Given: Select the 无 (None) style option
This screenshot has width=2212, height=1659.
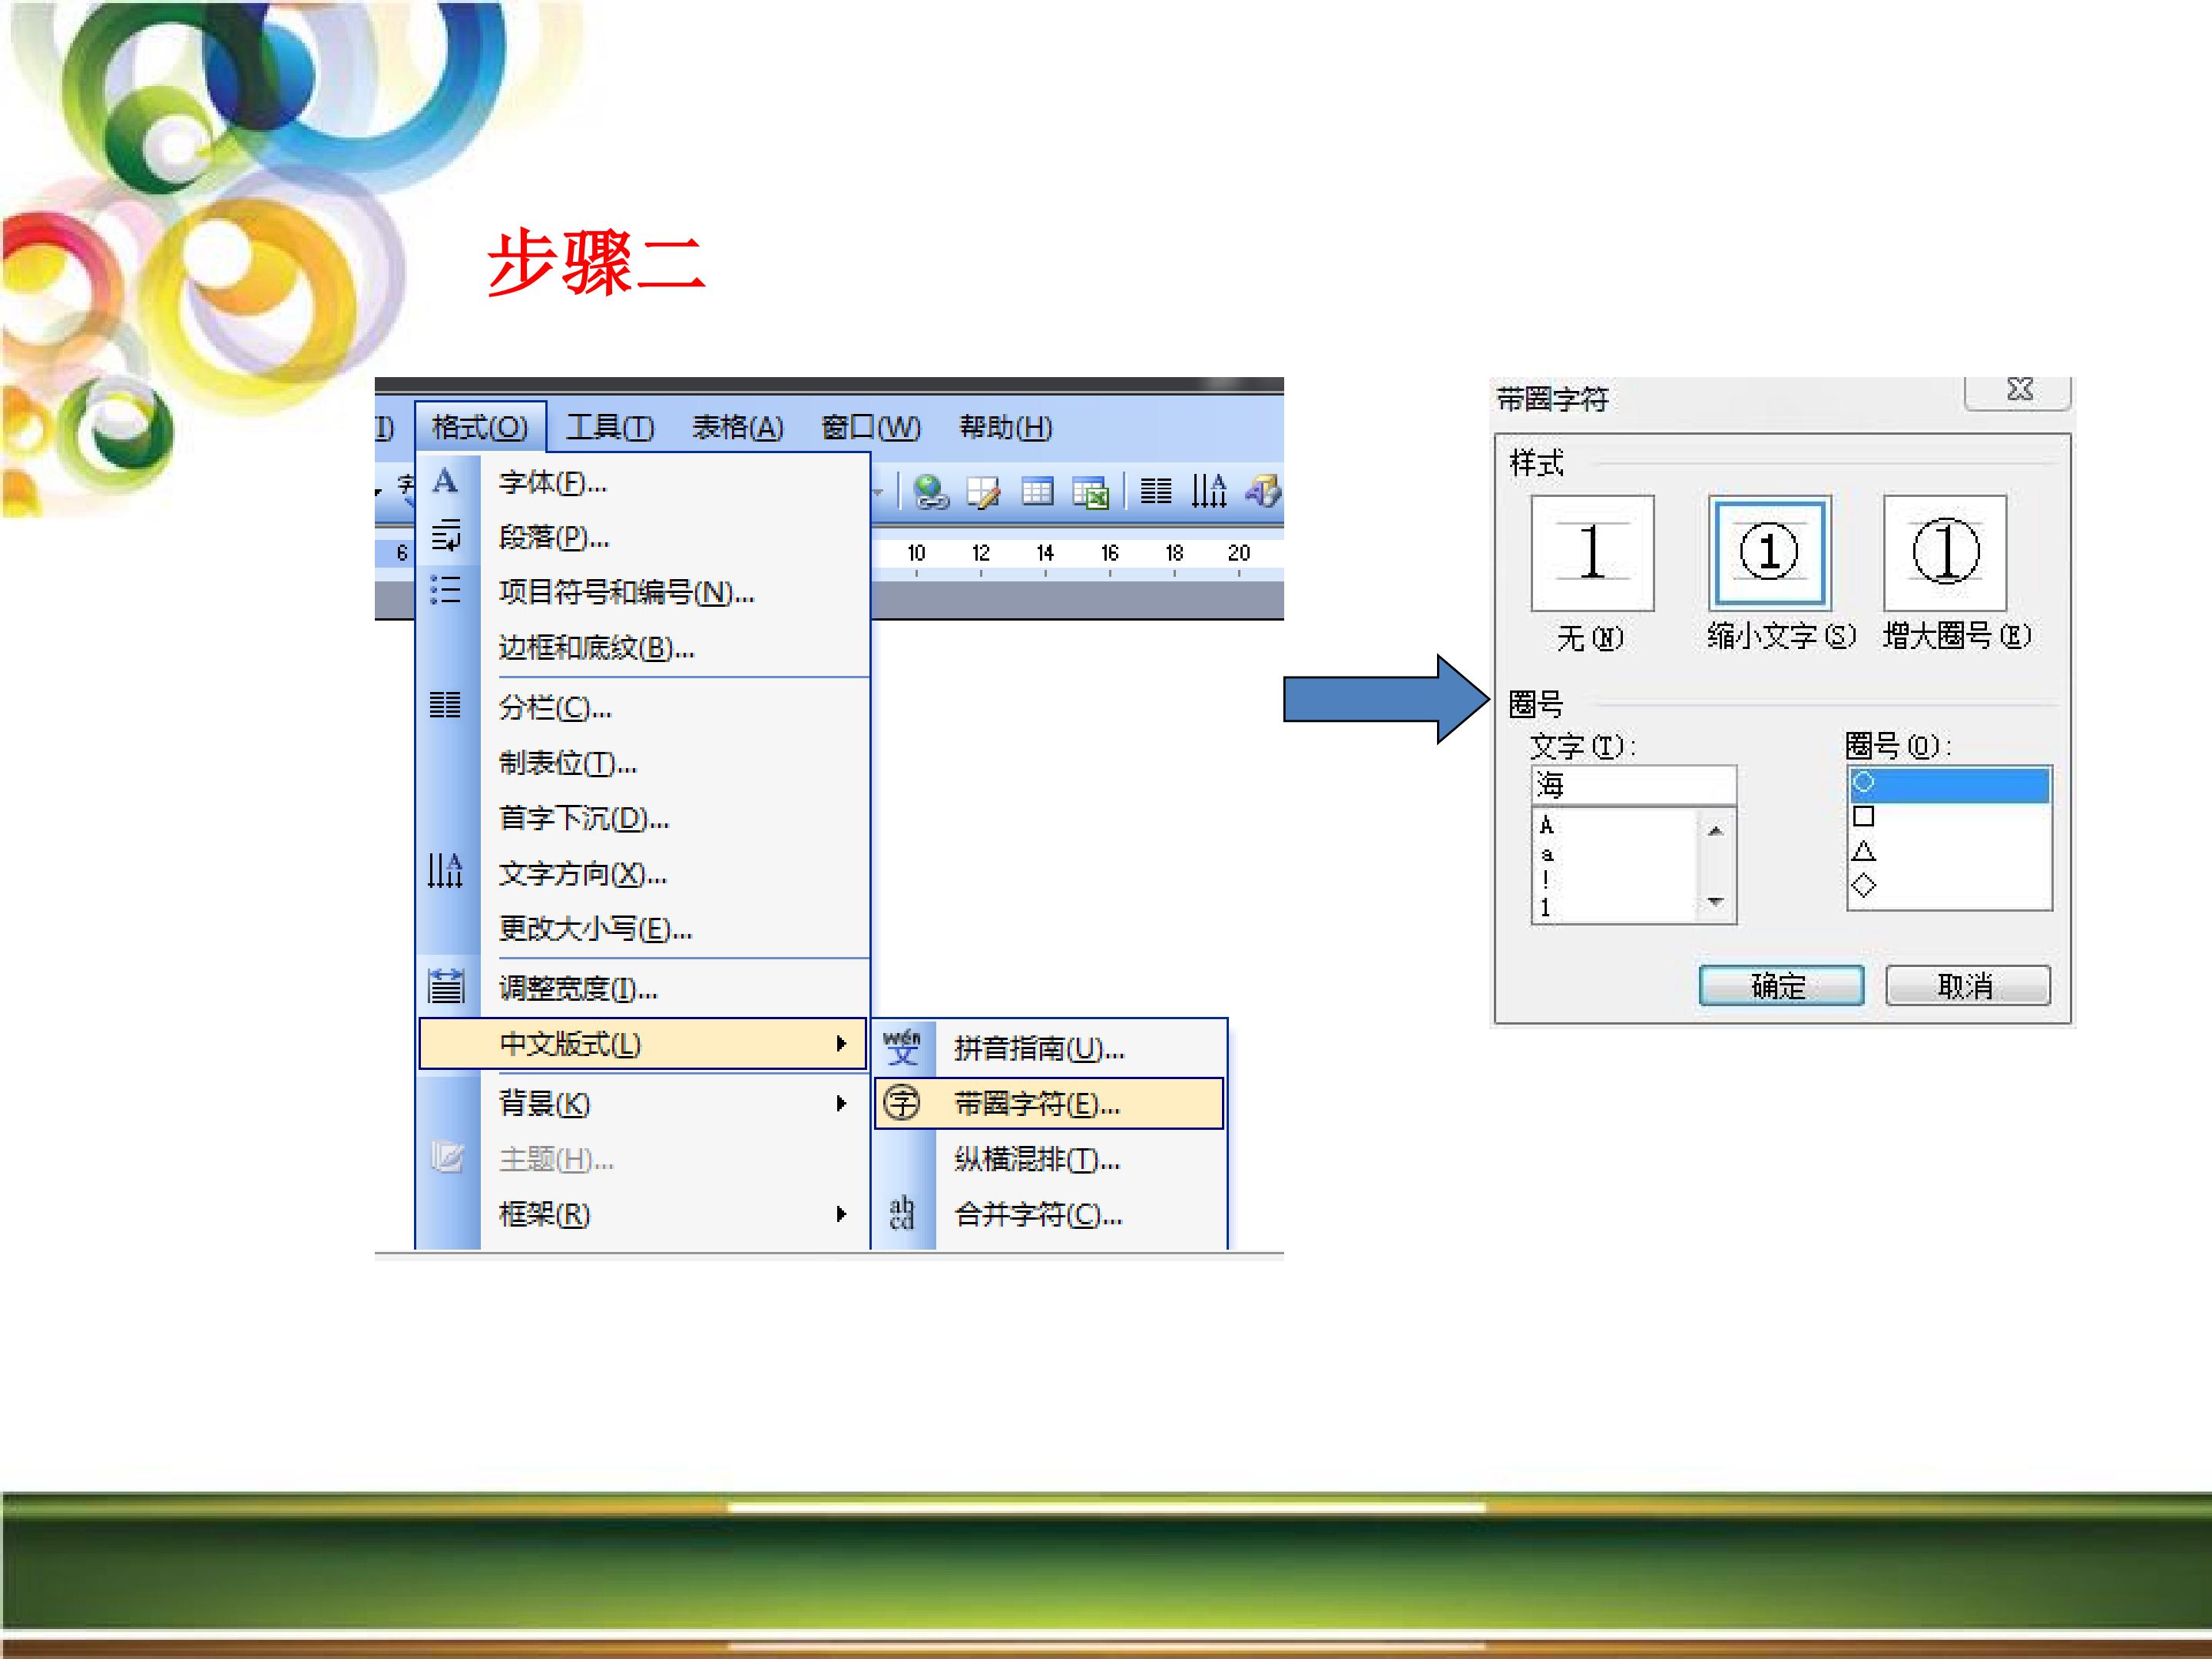Looking at the screenshot, I should [x=1592, y=553].
